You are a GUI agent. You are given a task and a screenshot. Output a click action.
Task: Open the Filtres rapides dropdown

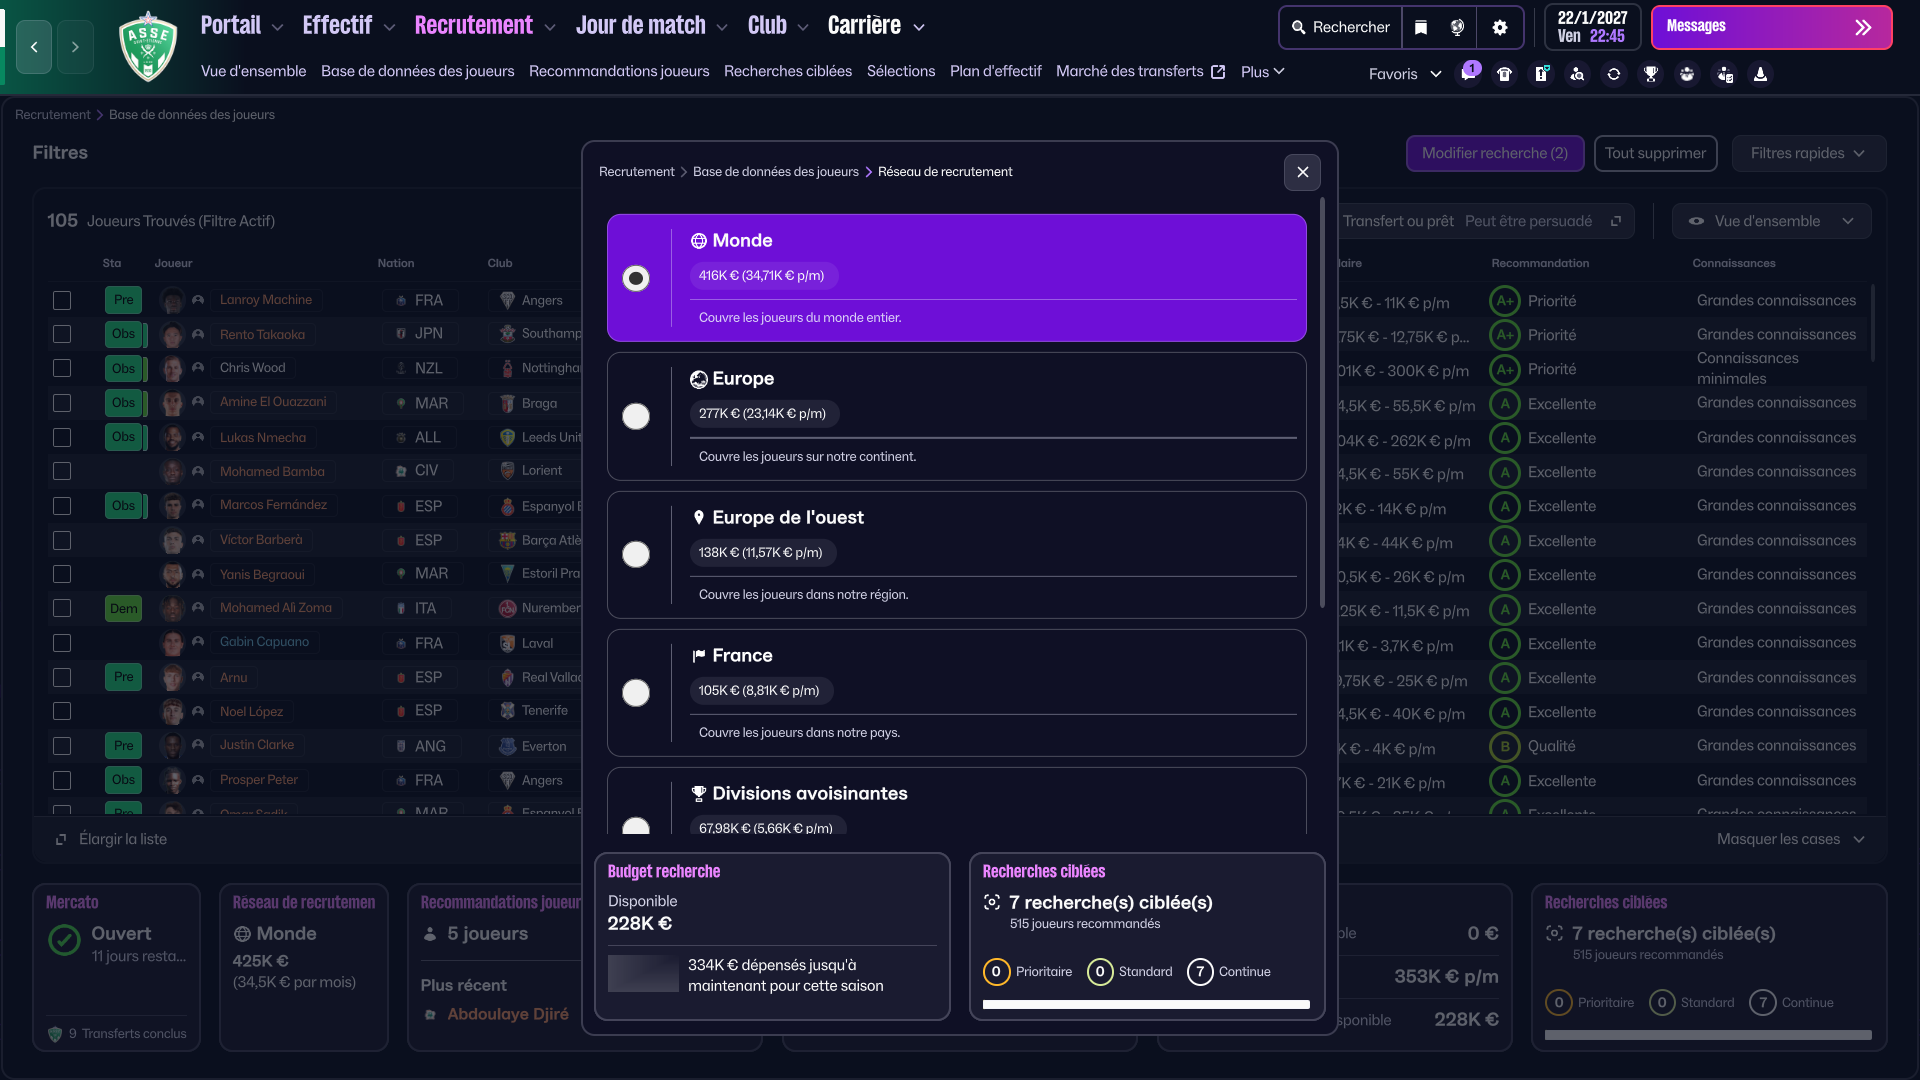(1808, 153)
